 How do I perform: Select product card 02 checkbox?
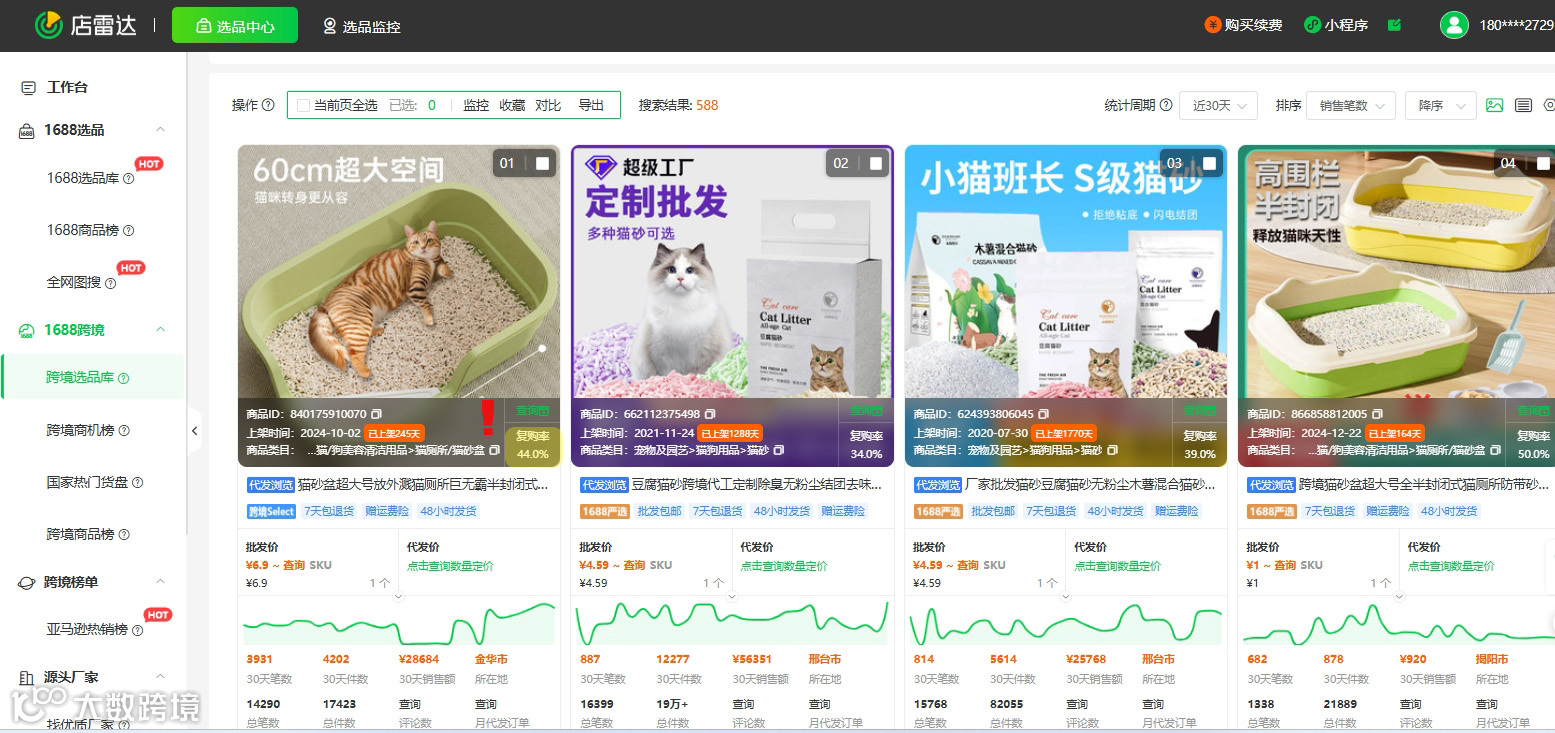[876, 163]
